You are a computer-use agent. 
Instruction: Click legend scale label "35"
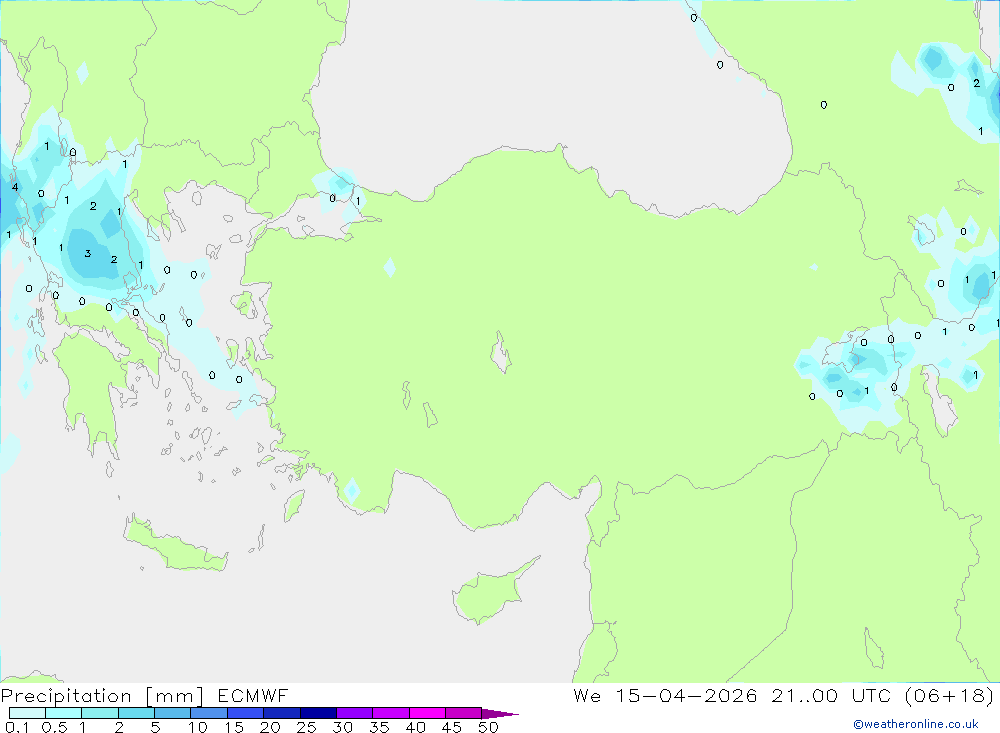pyautogui.click(x=379, y=727)
